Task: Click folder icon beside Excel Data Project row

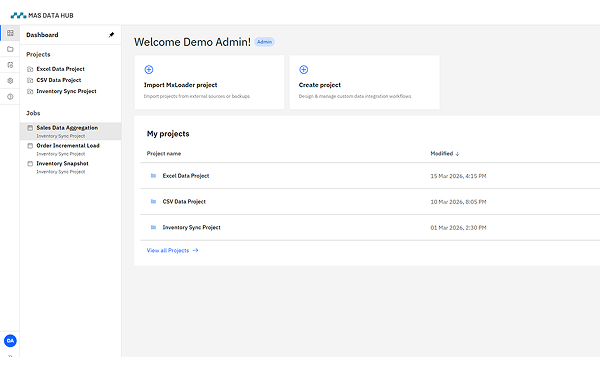Action: 153,176
